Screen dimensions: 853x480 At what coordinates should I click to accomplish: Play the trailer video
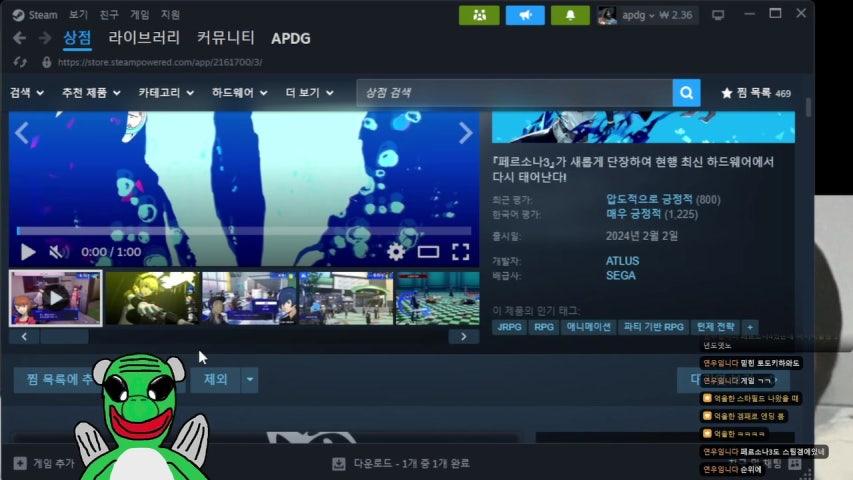click(x=28, y=251)
